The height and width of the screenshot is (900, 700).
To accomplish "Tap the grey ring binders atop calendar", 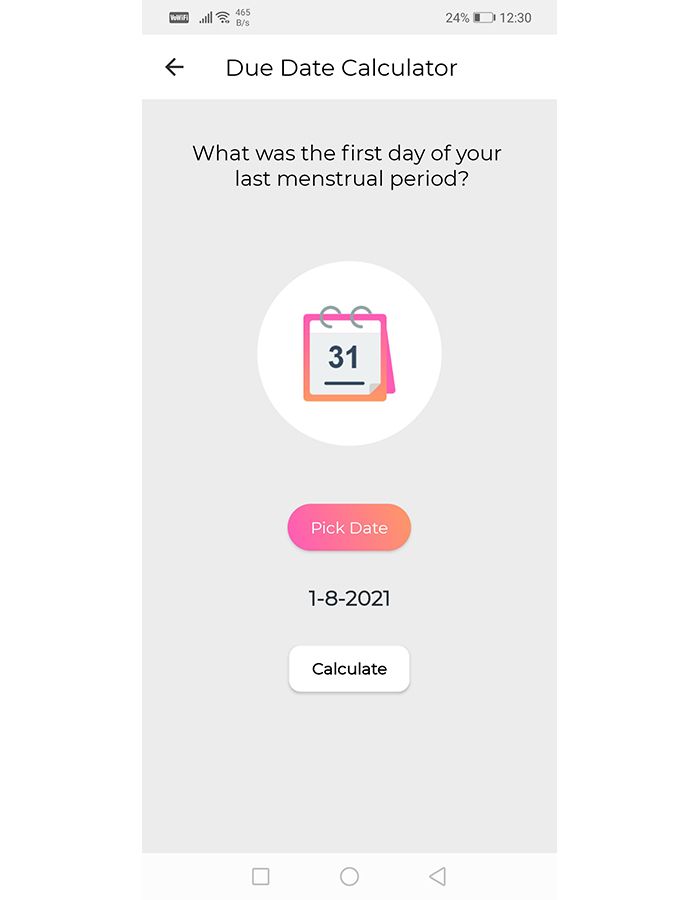I will coord(346,314).
